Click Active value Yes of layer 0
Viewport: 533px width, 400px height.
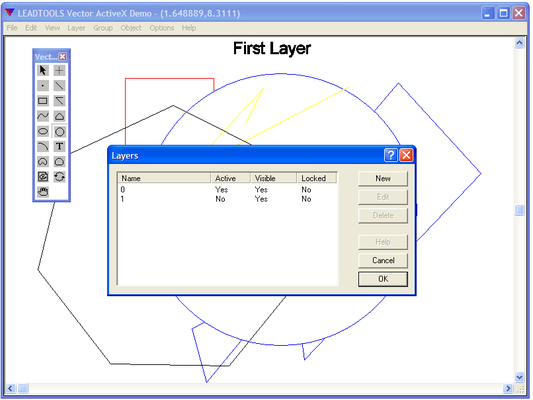221,190
